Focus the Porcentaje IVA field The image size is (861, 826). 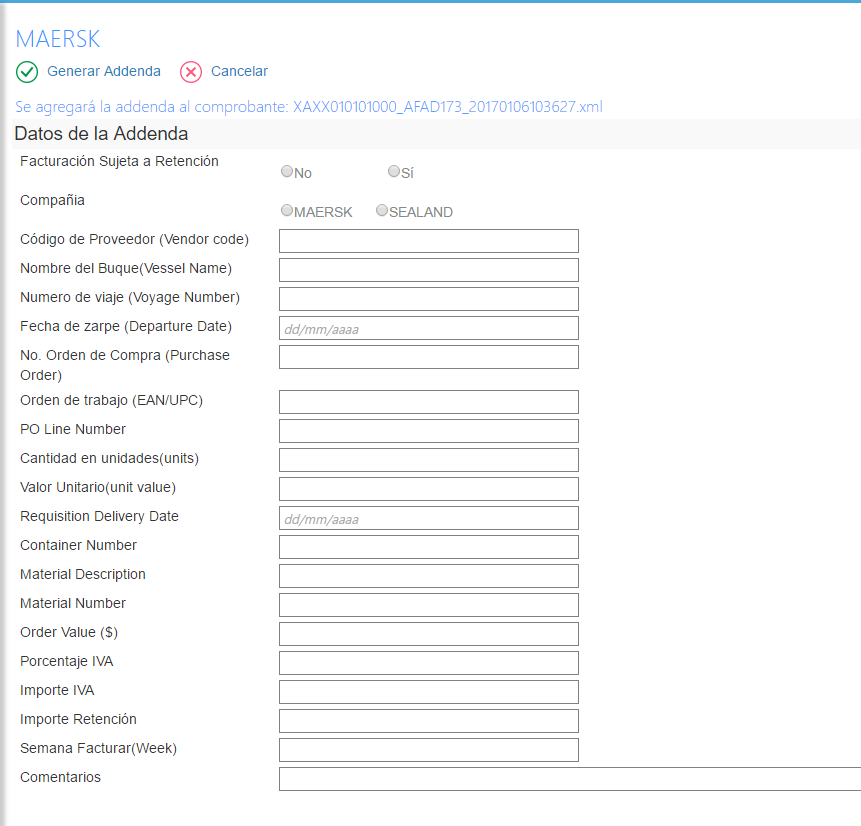click(x=429, y=663)
